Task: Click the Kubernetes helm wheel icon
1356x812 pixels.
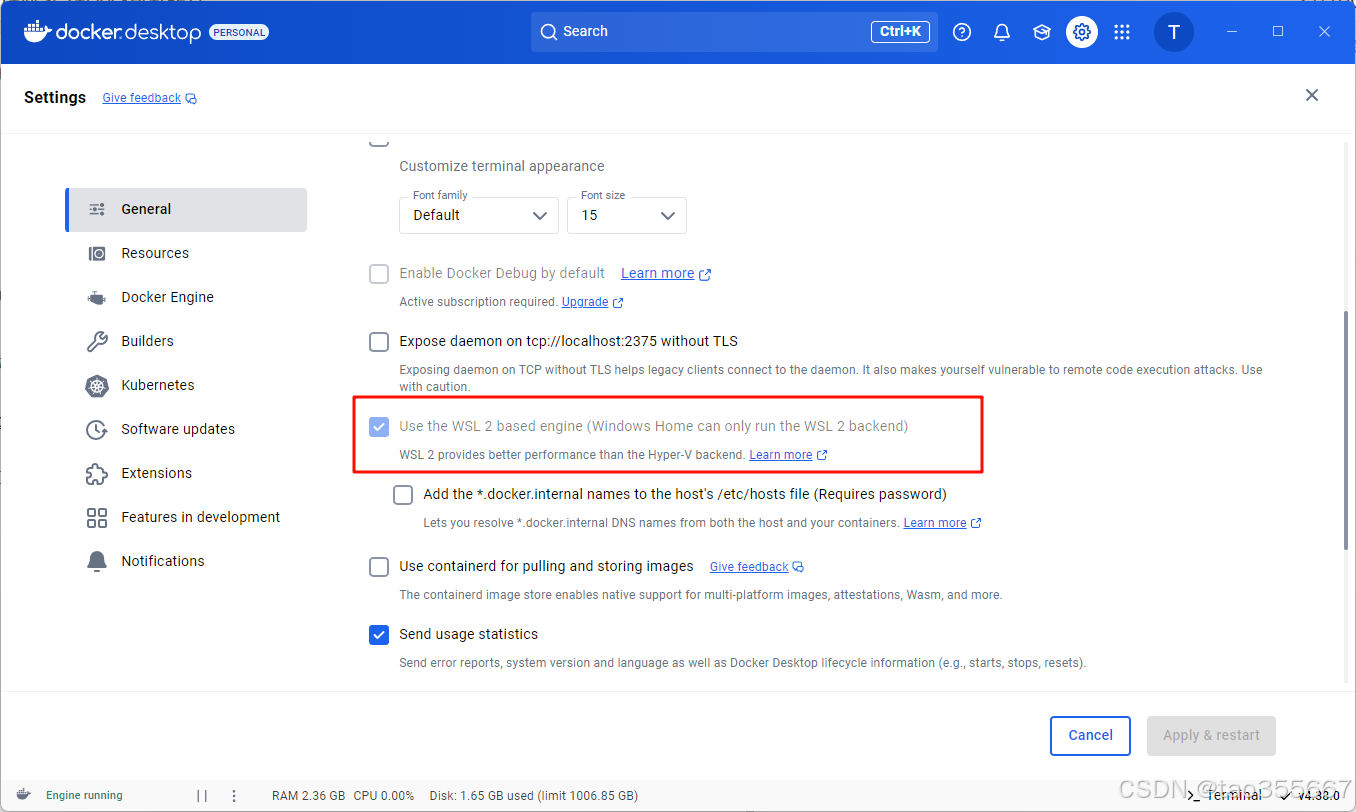Action: point(97,385)
